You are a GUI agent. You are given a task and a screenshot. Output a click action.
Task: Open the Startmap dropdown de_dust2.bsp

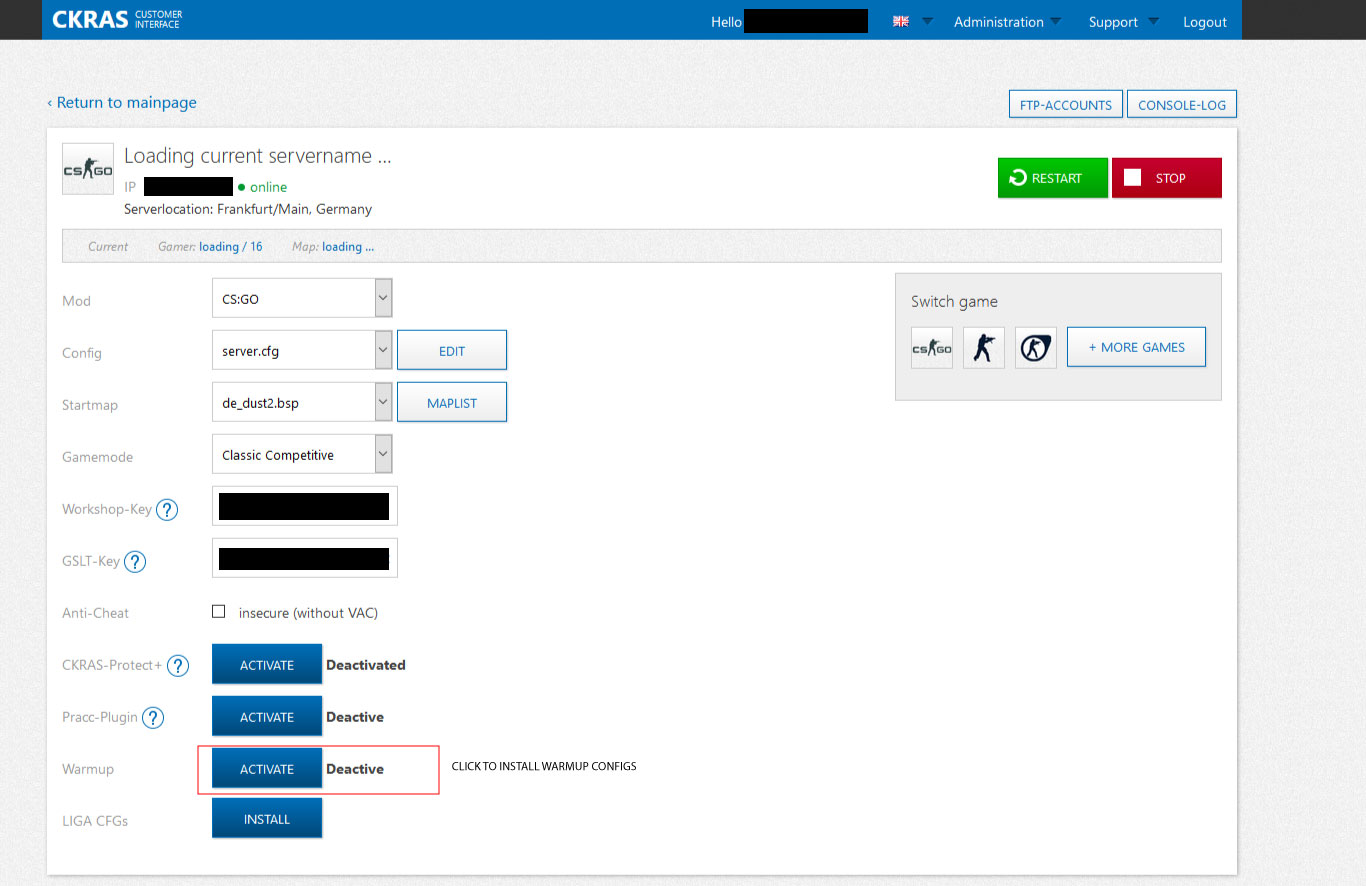pyautogui.click(x=302, y=402)
